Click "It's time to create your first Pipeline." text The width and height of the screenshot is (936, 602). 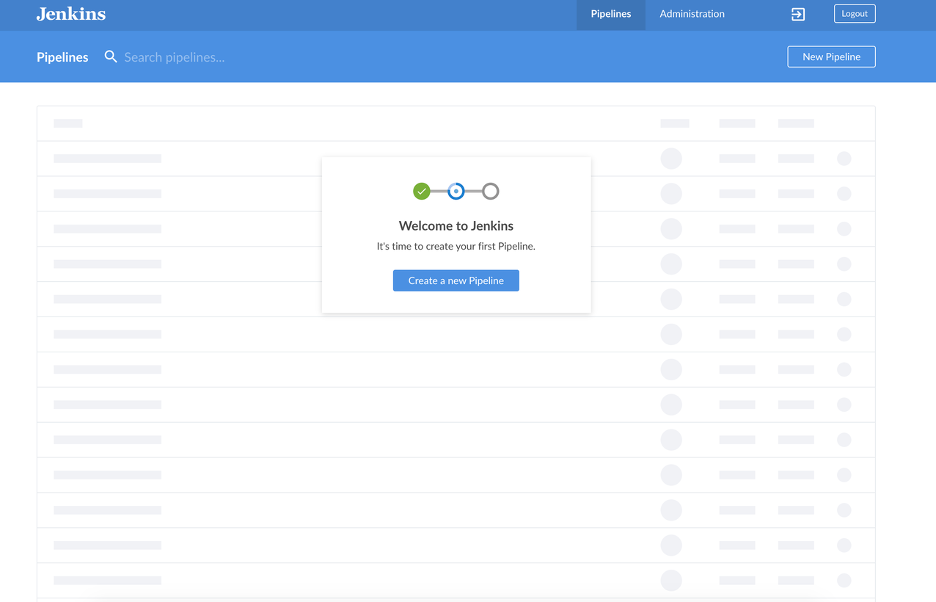pyautogui.click(x=456, y=246)
